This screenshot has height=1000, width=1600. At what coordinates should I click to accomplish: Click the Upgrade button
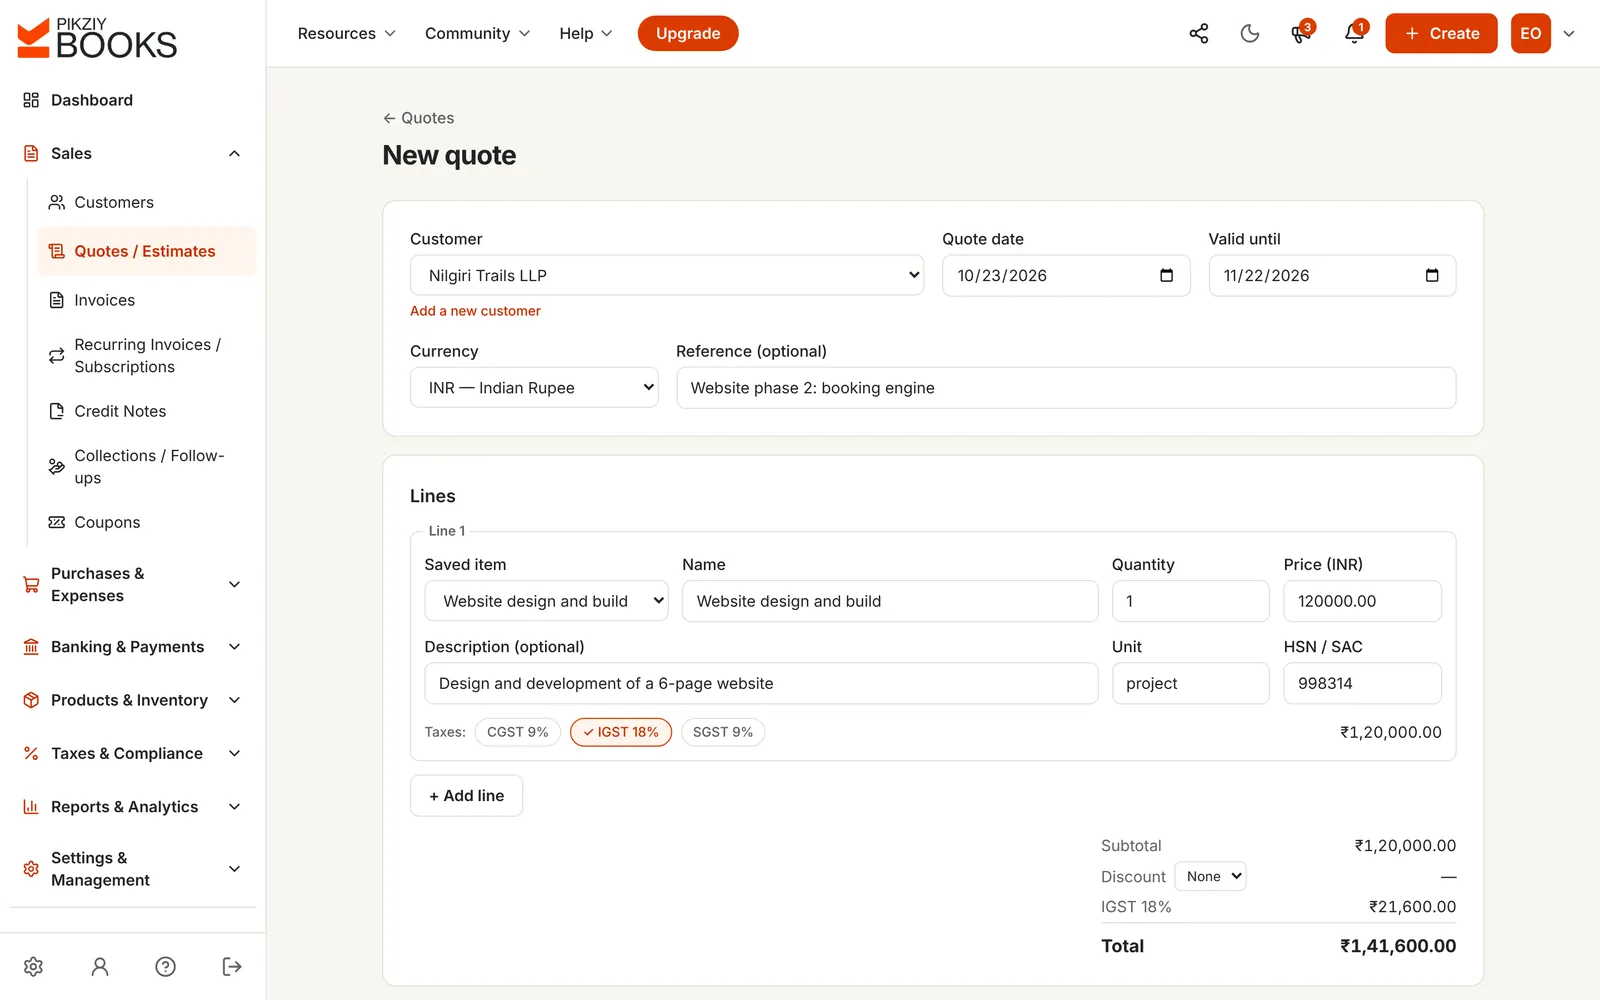pyautogui.click(x=688, y=34)
